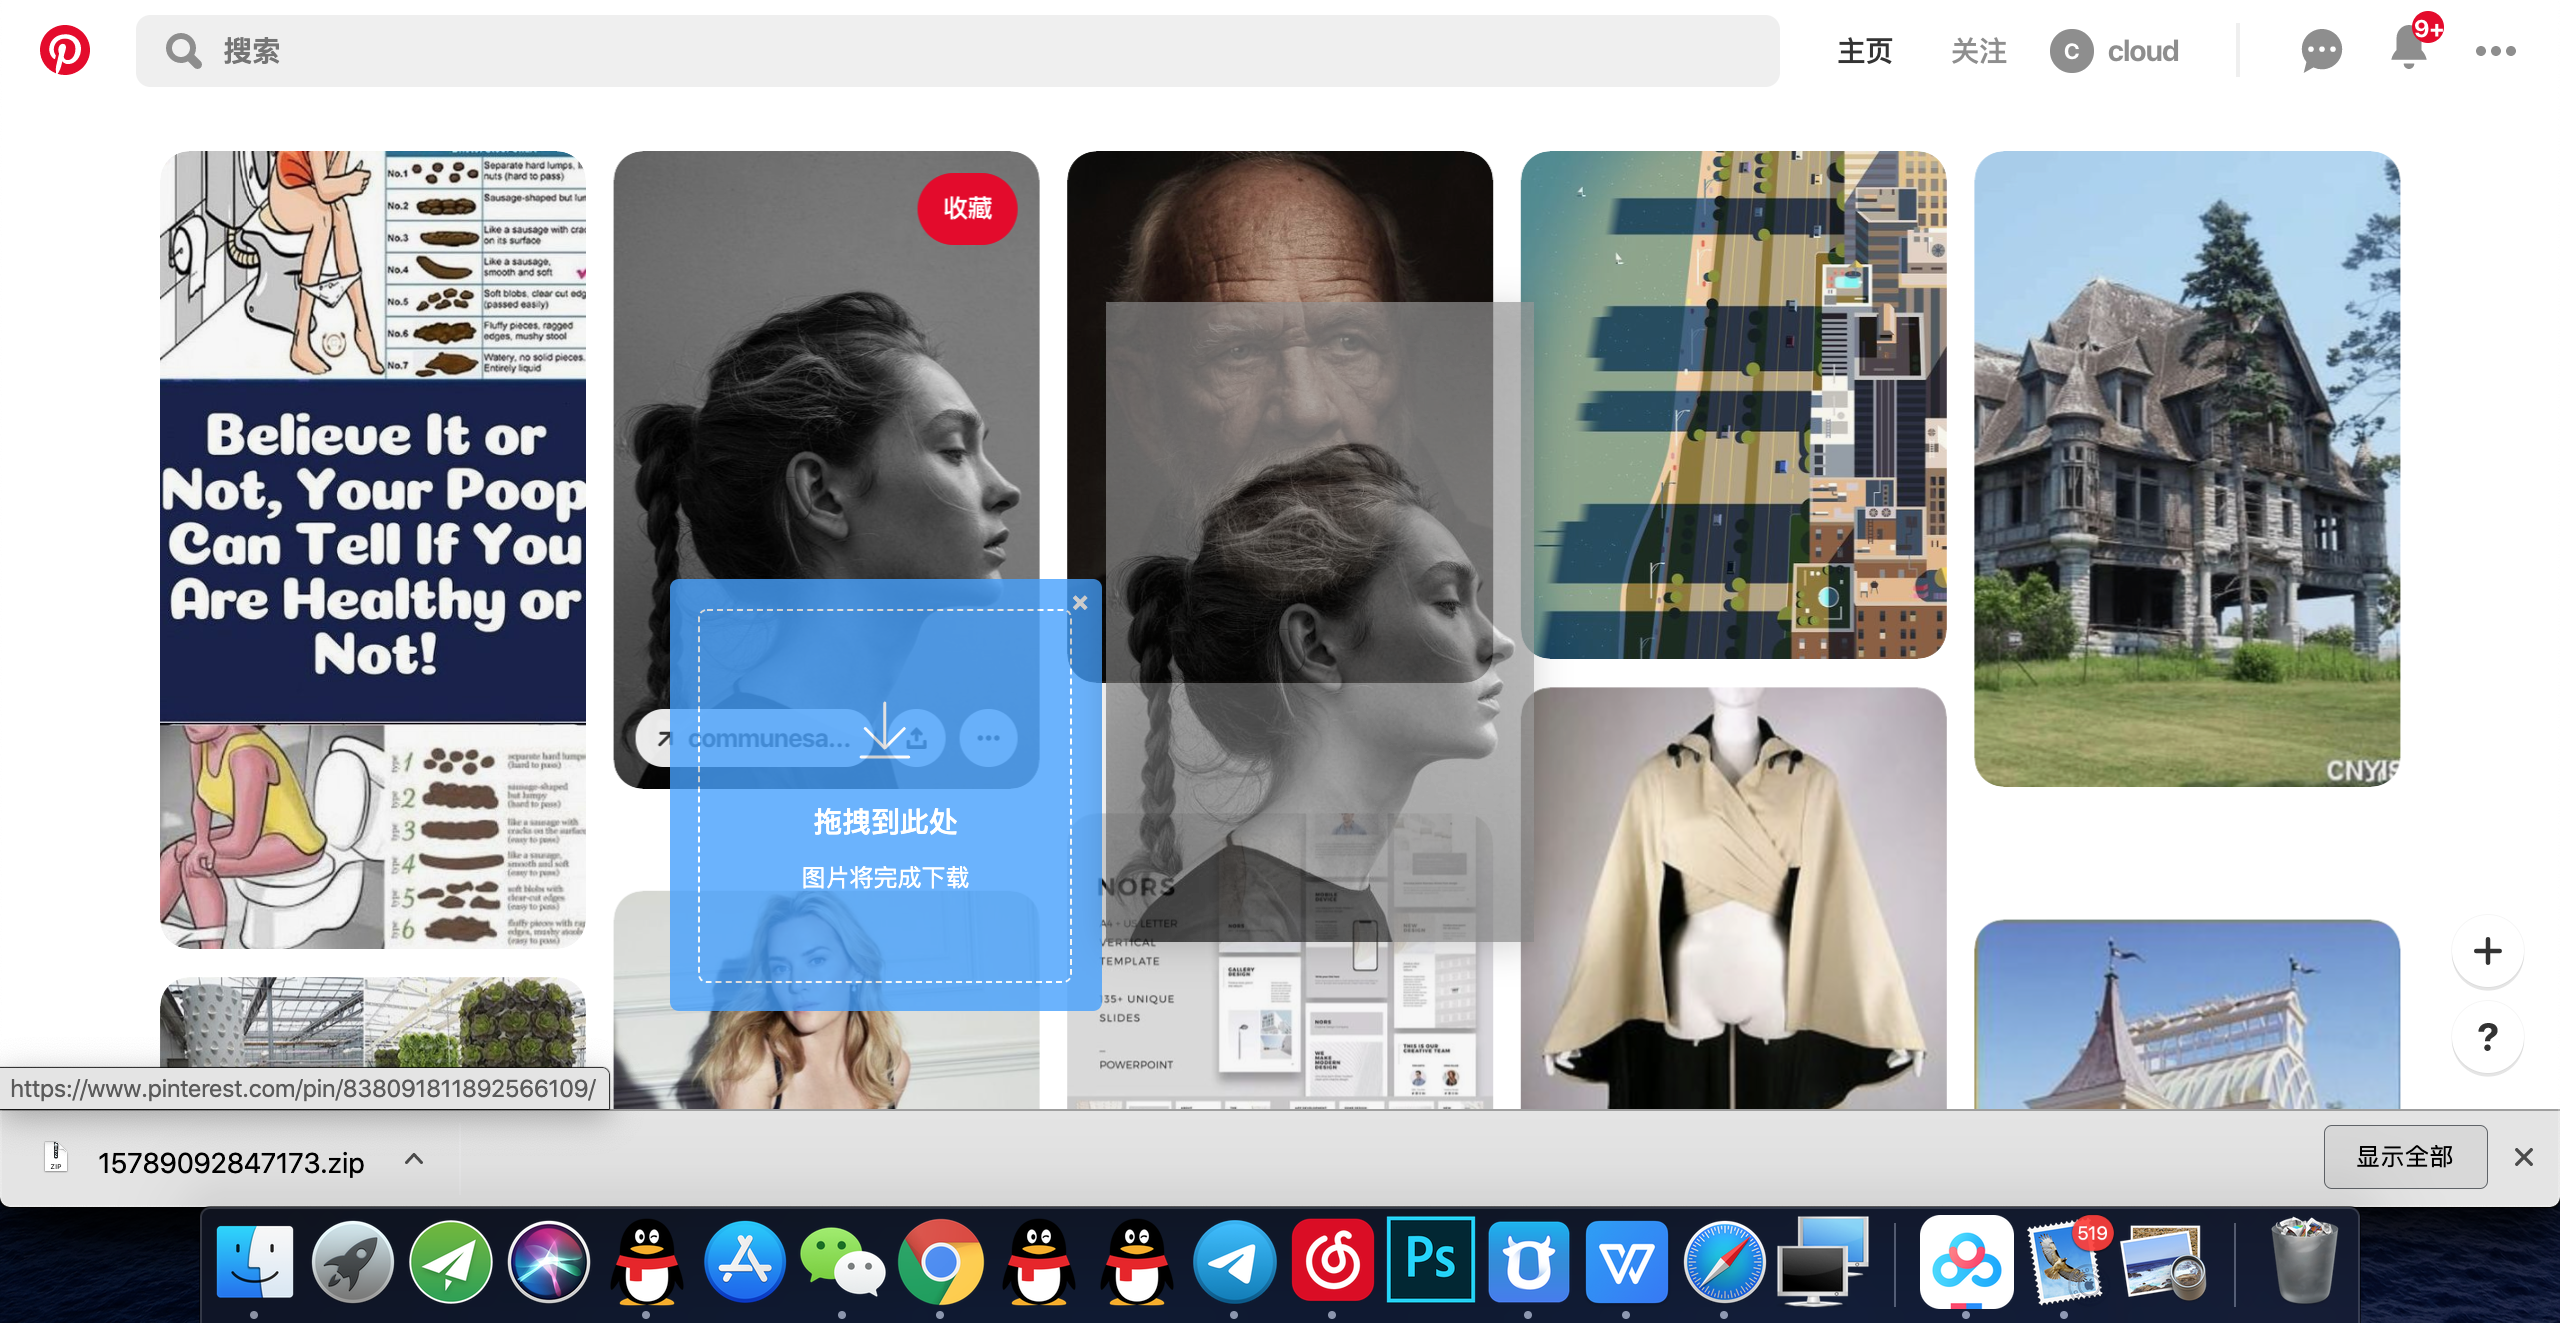Image resolution: width=2560 pixels, height=1323 pixels.
Task: Open Launchpad rocket in the dock
Action: [x=352, y=1263]
